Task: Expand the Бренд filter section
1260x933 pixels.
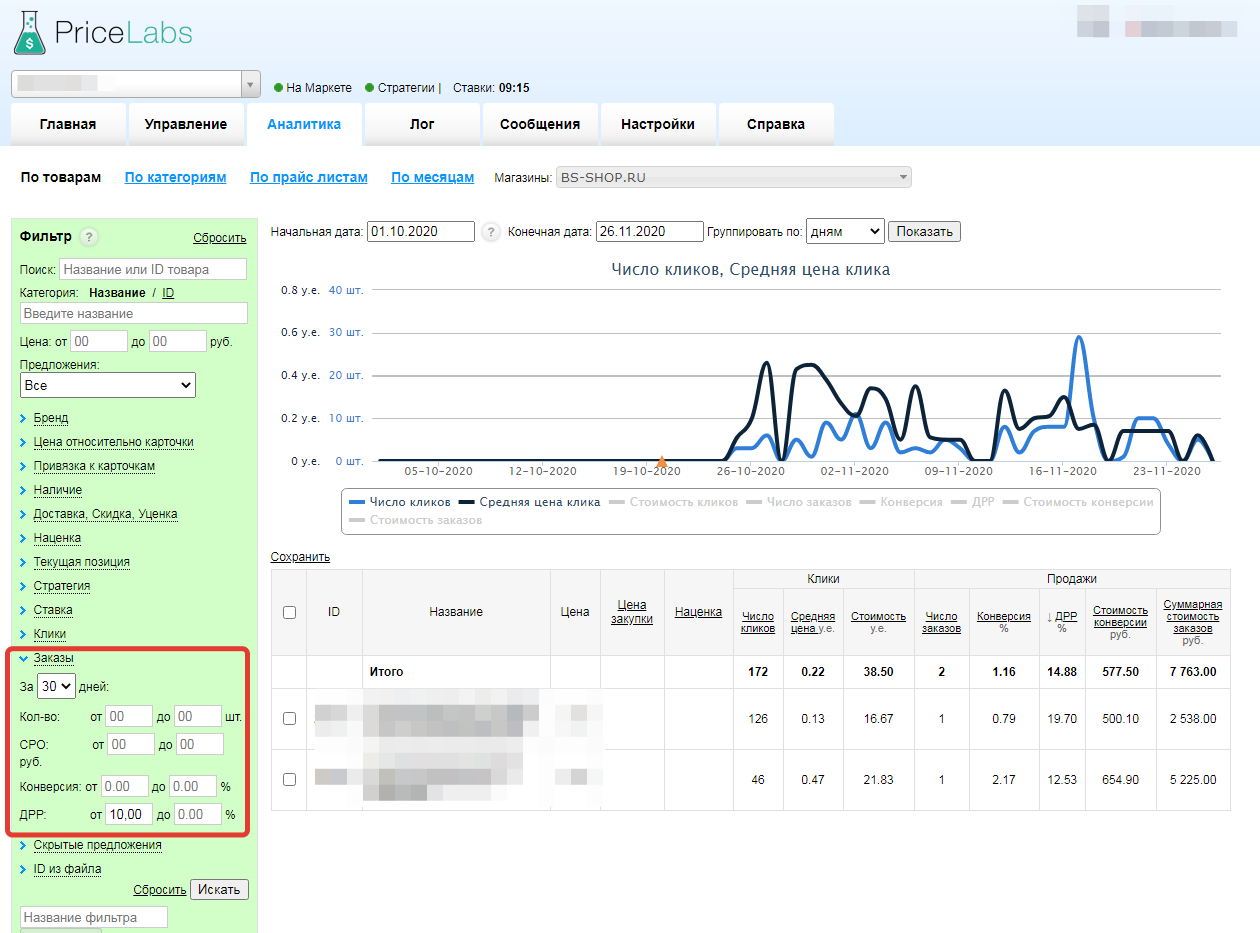Action: (51, 418)
